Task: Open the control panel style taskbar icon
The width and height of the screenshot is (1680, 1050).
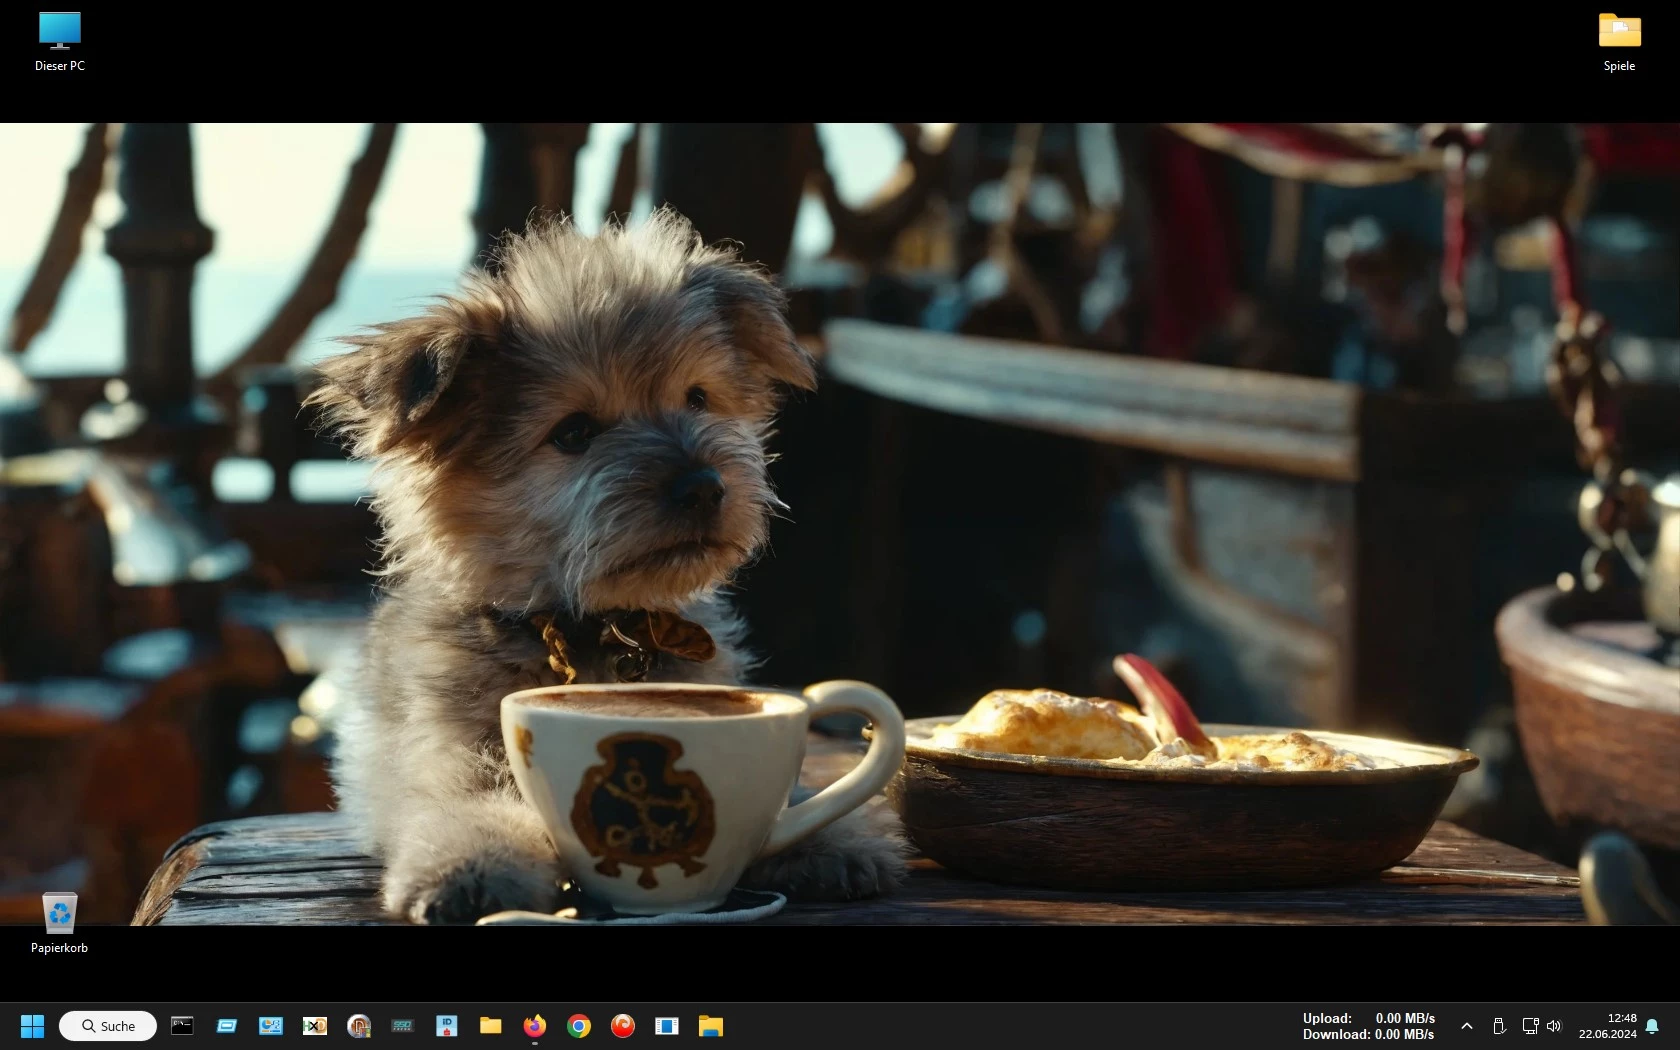Action: coord(271,1026)
